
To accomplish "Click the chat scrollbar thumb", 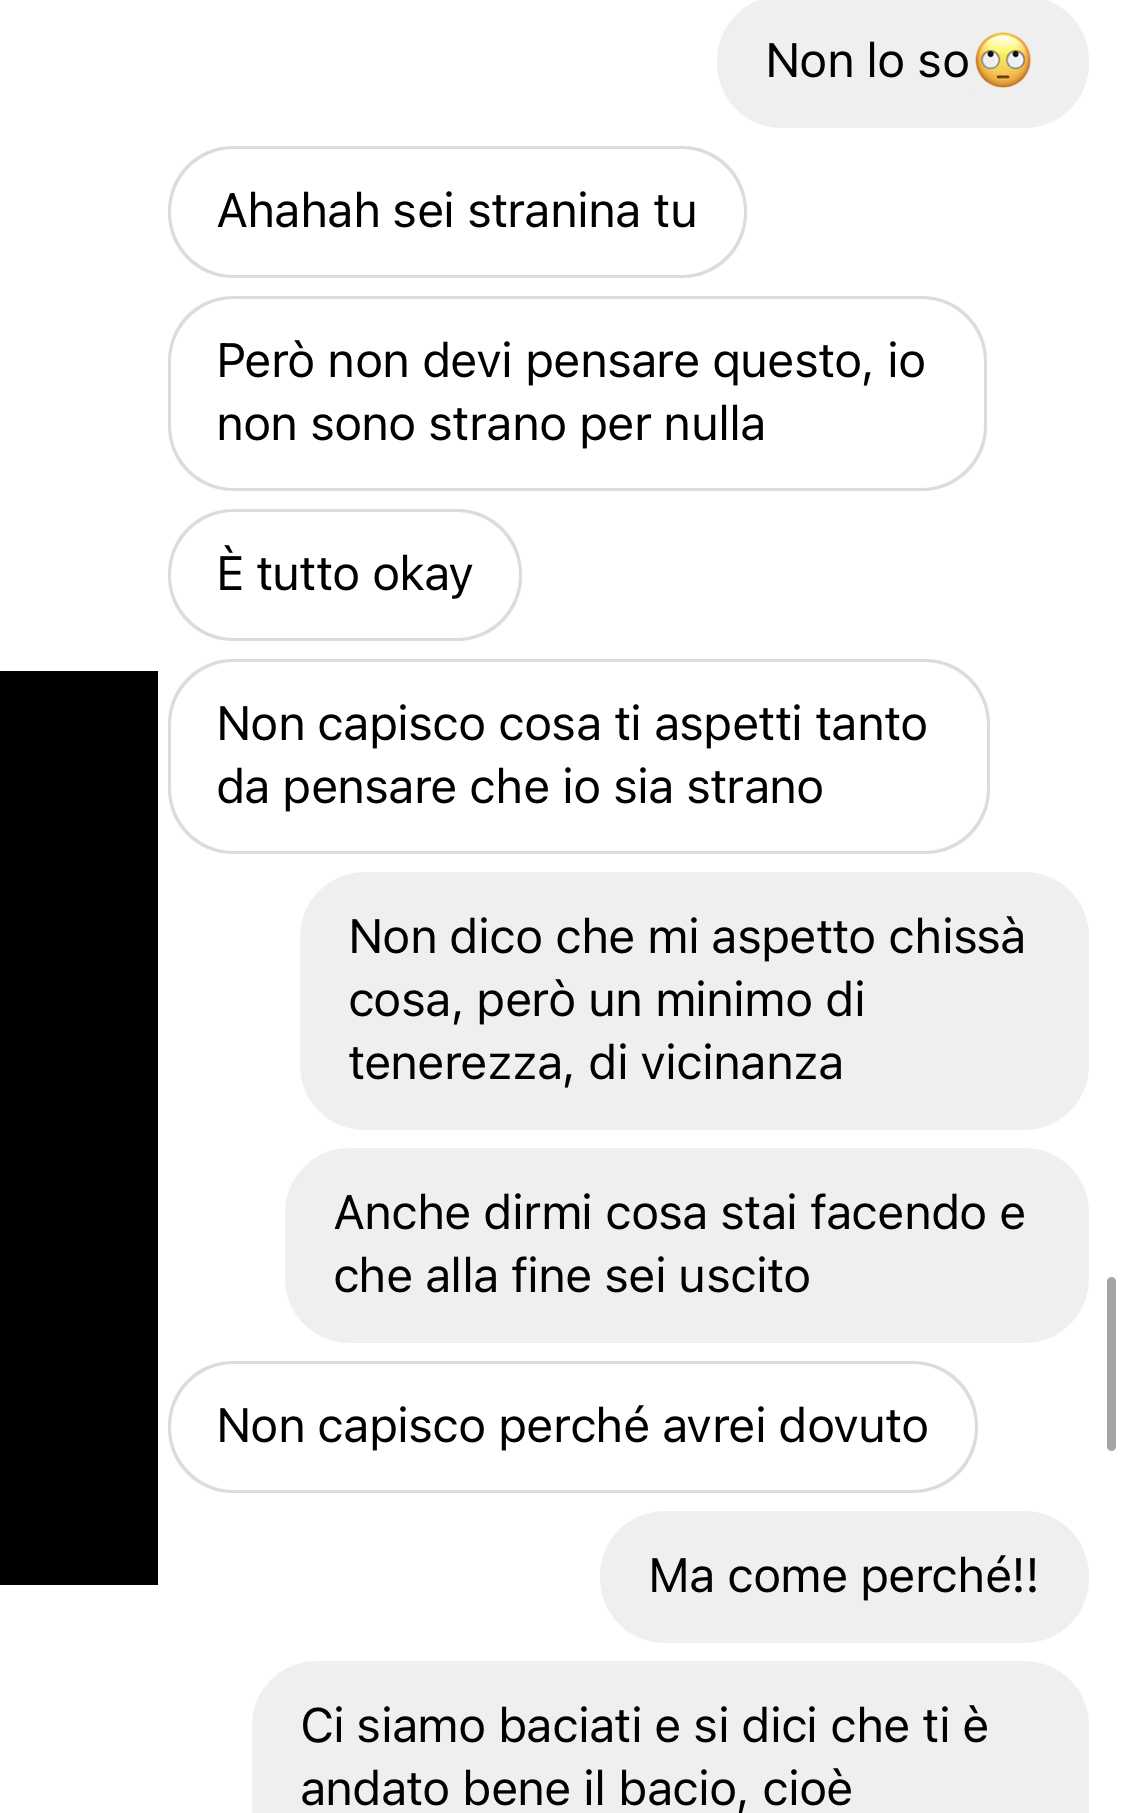I will tap(1111, 1363).
